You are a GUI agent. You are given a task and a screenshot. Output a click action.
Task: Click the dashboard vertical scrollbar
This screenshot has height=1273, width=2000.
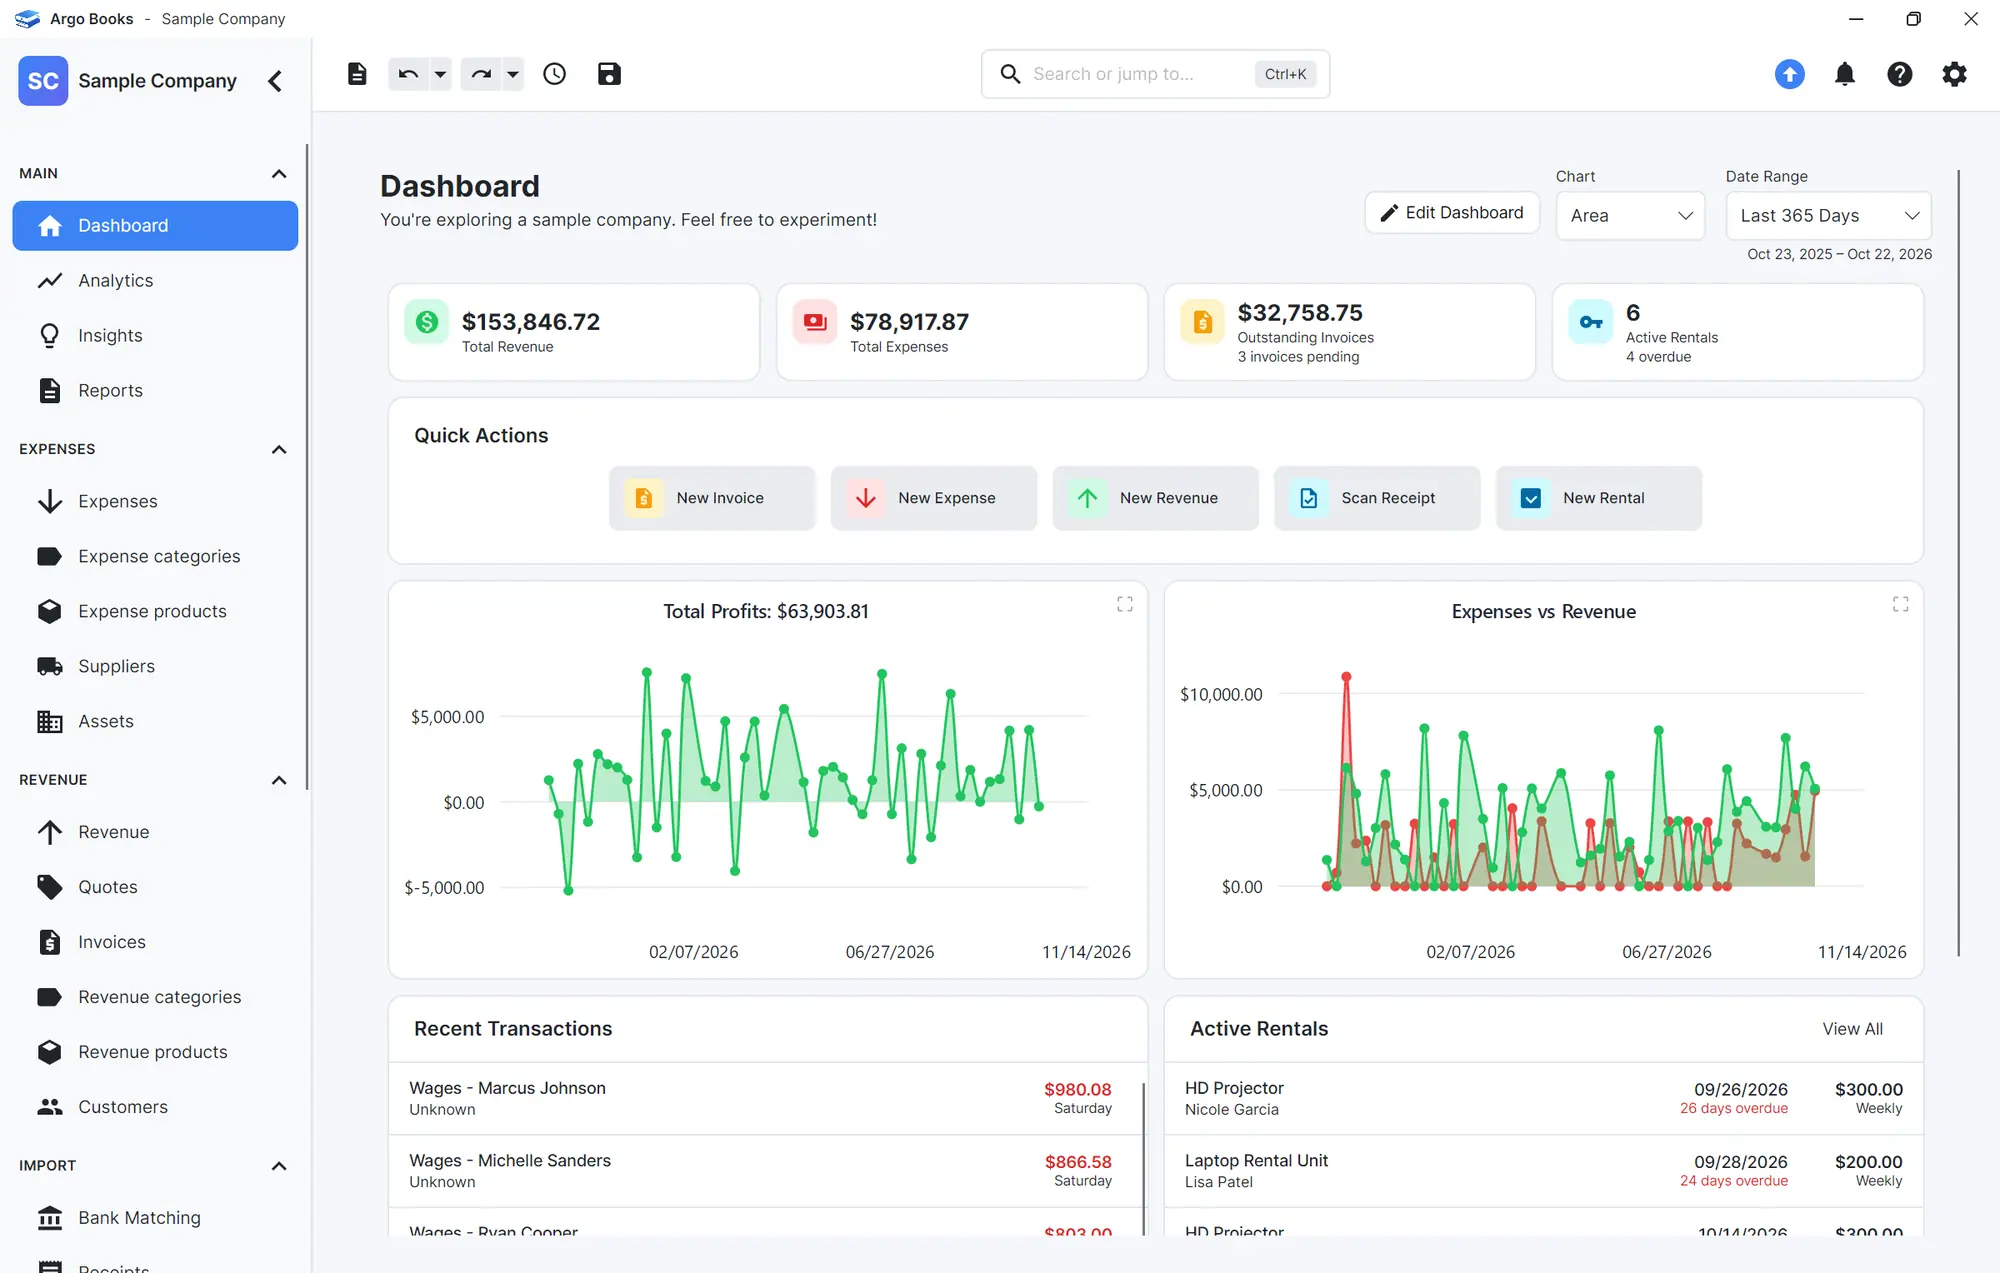click(1958, 563)
